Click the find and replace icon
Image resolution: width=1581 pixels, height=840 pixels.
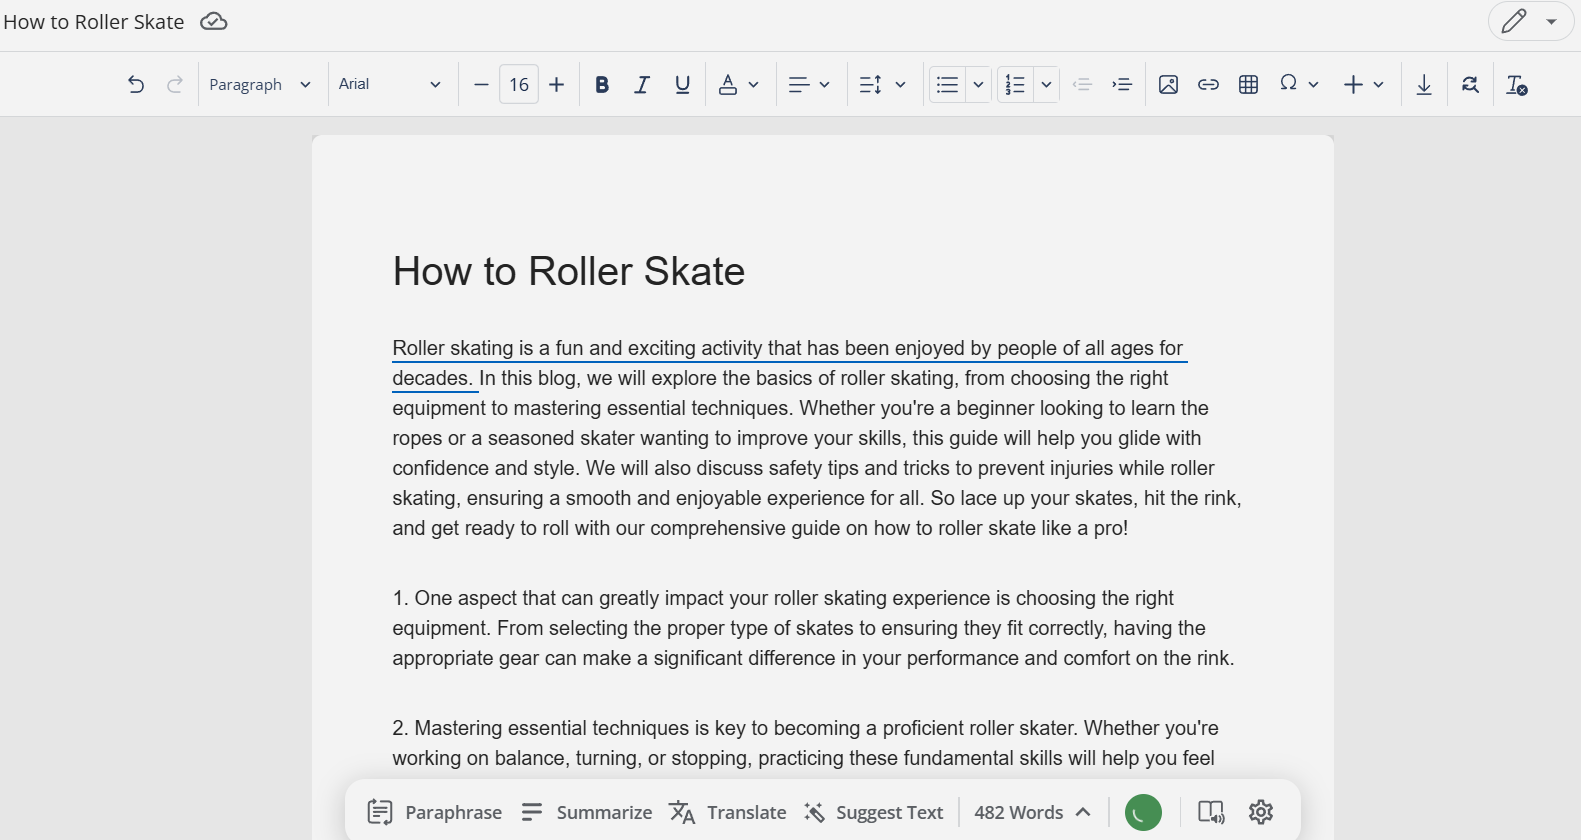tap(1470, 85)
